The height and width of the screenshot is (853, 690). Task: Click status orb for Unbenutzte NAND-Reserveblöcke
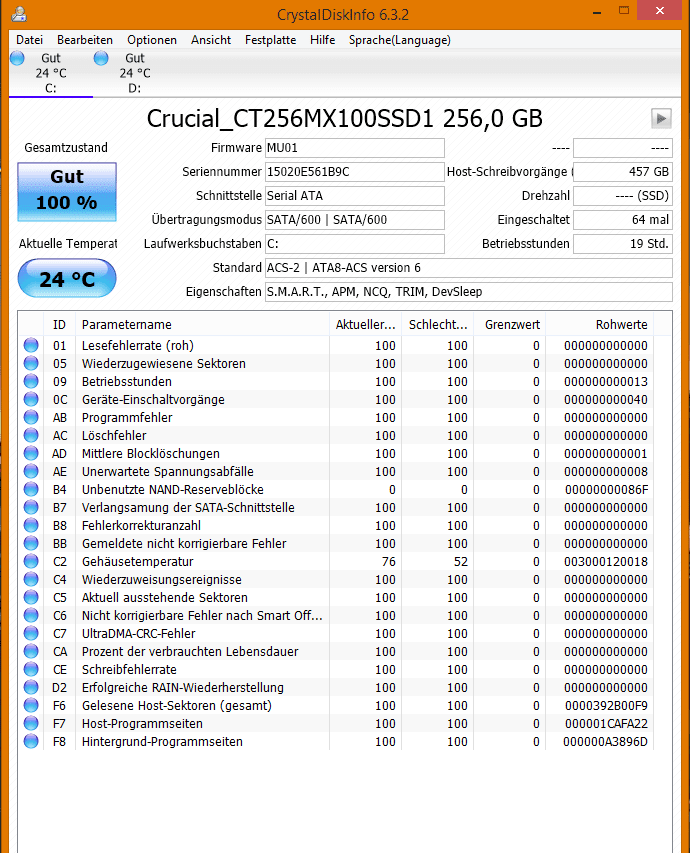tap(31, 489)
